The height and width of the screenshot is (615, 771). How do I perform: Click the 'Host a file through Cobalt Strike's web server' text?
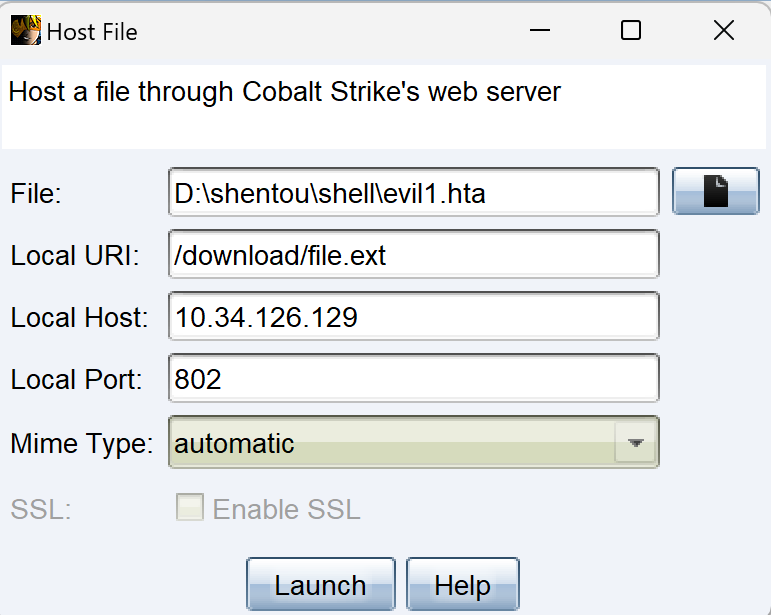285,92
